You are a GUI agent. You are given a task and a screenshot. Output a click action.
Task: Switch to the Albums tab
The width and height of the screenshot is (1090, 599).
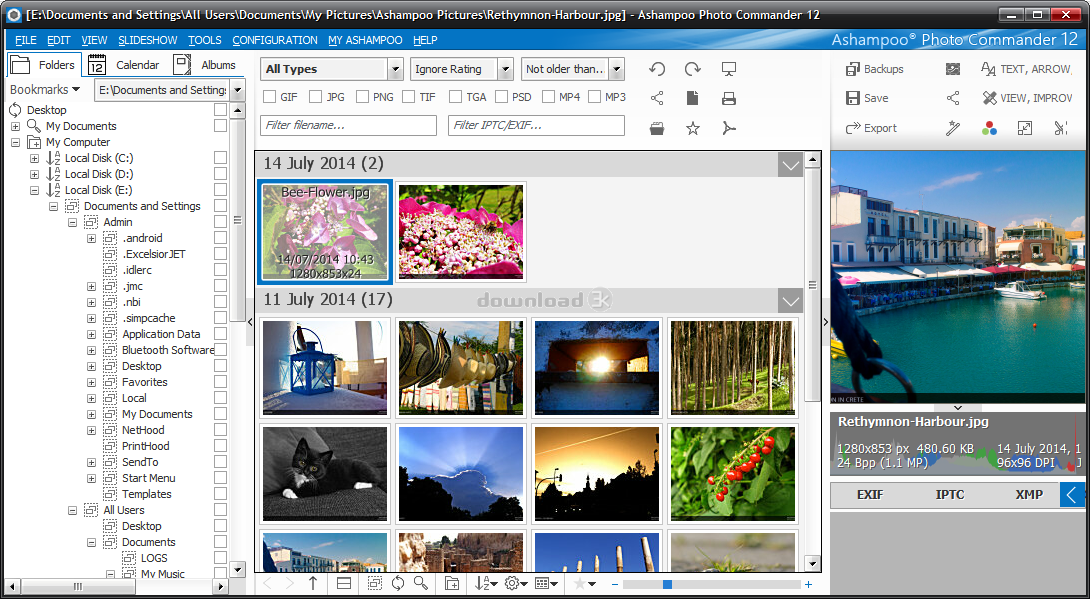pos(206,65)
